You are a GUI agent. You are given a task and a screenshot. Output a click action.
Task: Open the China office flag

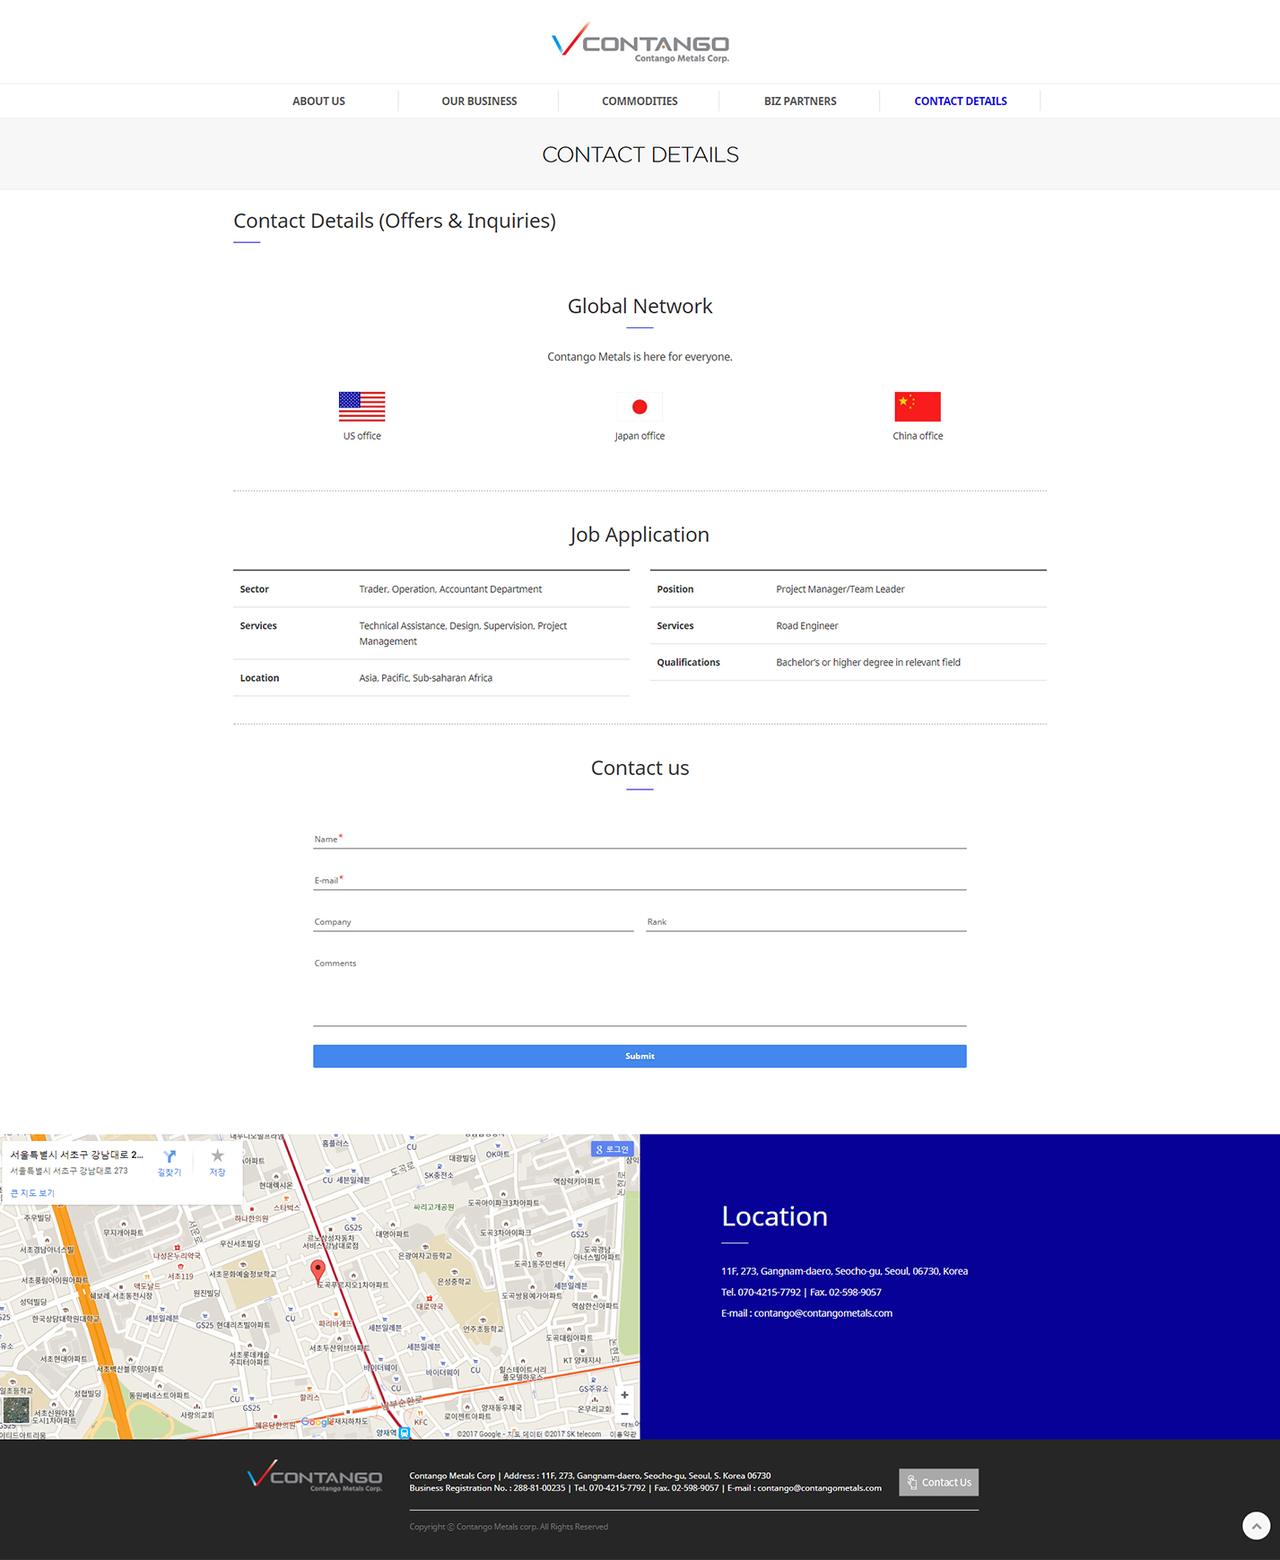tap(918, 406)
